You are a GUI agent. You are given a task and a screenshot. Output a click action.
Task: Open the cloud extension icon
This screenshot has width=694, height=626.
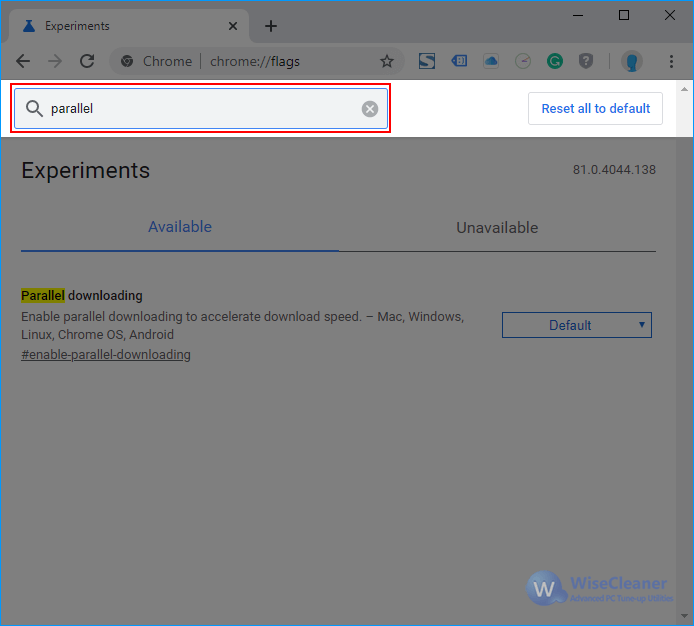point(491,61)
